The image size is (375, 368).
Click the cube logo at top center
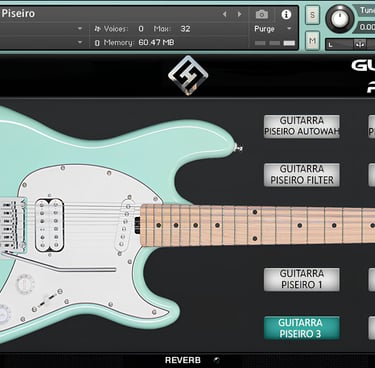pos(188,75)
